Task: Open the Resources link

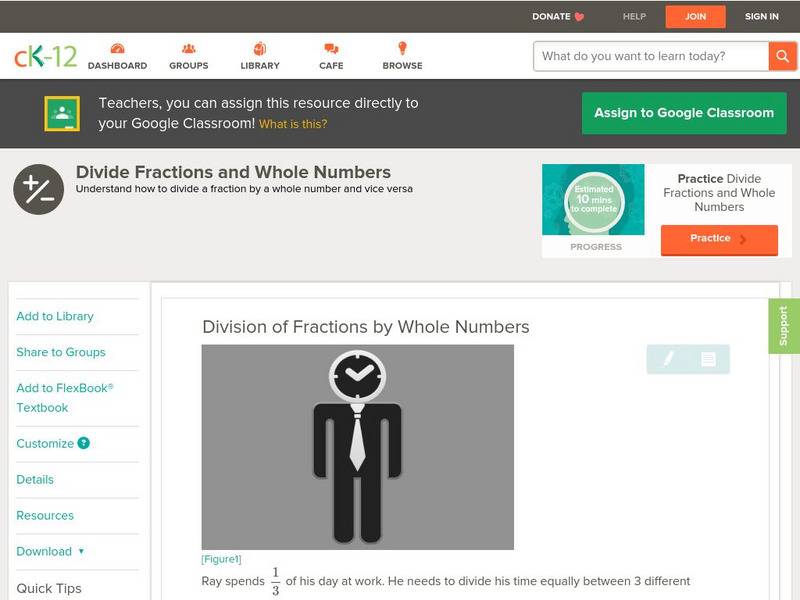Action: 45,515
